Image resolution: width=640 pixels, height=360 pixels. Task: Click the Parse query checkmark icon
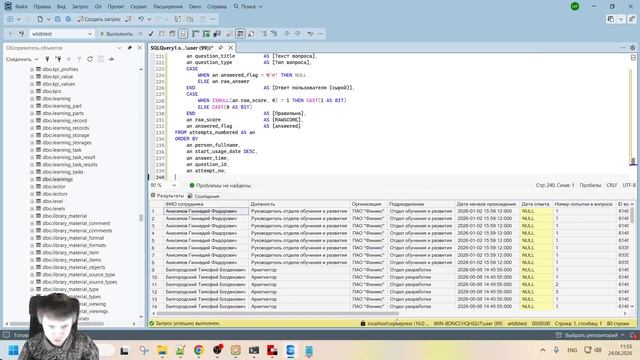(151, 34)
